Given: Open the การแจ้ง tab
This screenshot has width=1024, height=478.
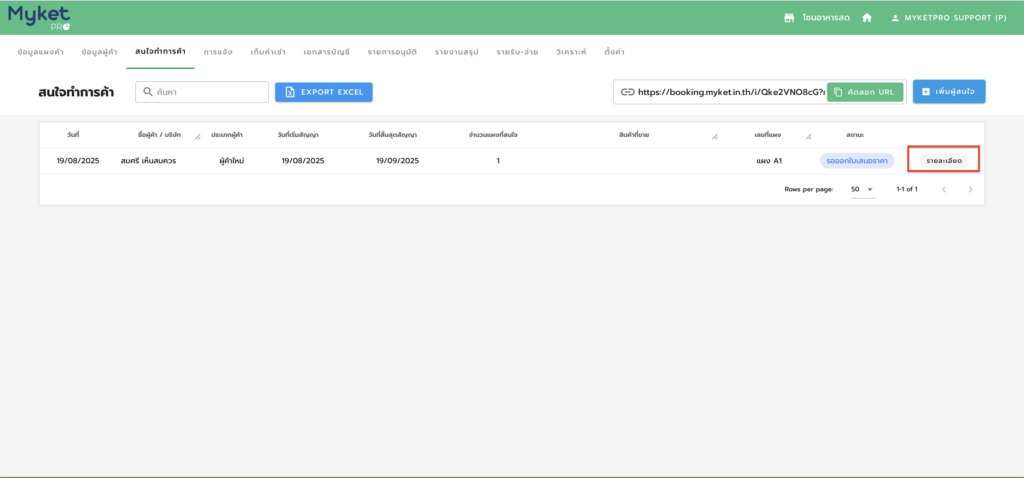Looking at the screenshot, I should coord(217,52).
